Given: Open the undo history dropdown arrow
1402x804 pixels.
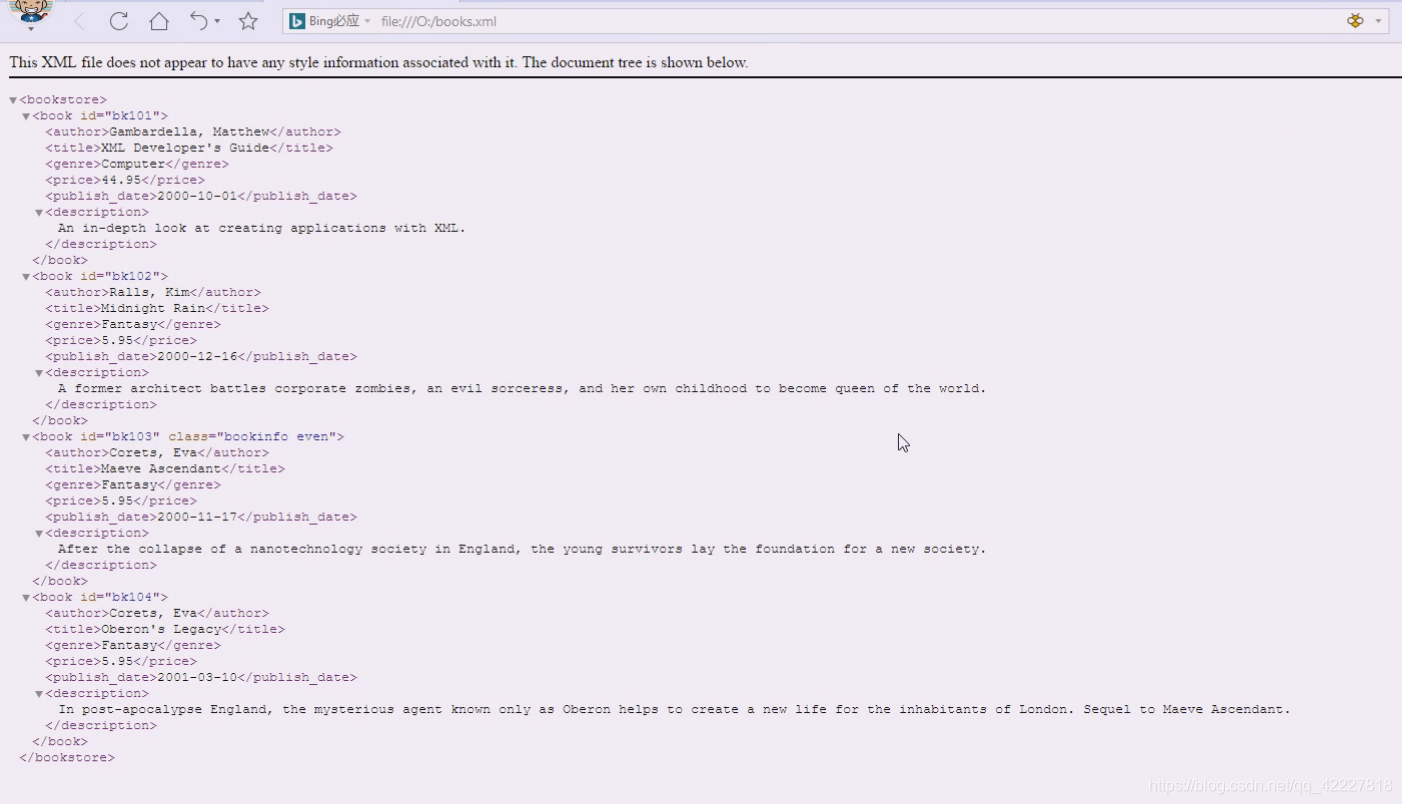Looking at the screenshot, I should 217,22.
